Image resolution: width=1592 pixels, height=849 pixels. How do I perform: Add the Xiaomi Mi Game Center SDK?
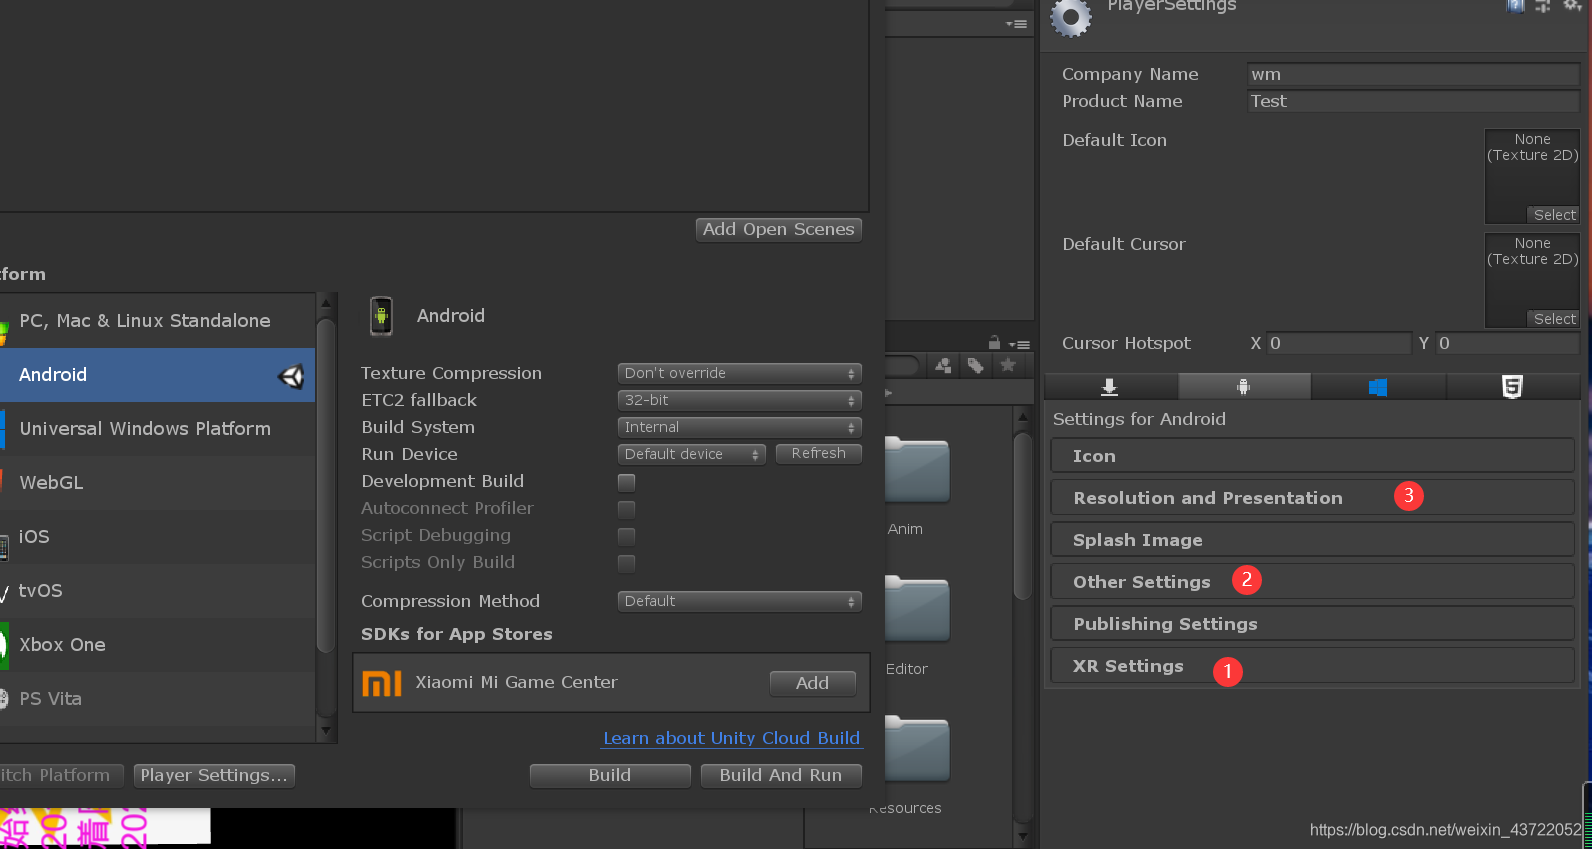click(x=812, y=683)
